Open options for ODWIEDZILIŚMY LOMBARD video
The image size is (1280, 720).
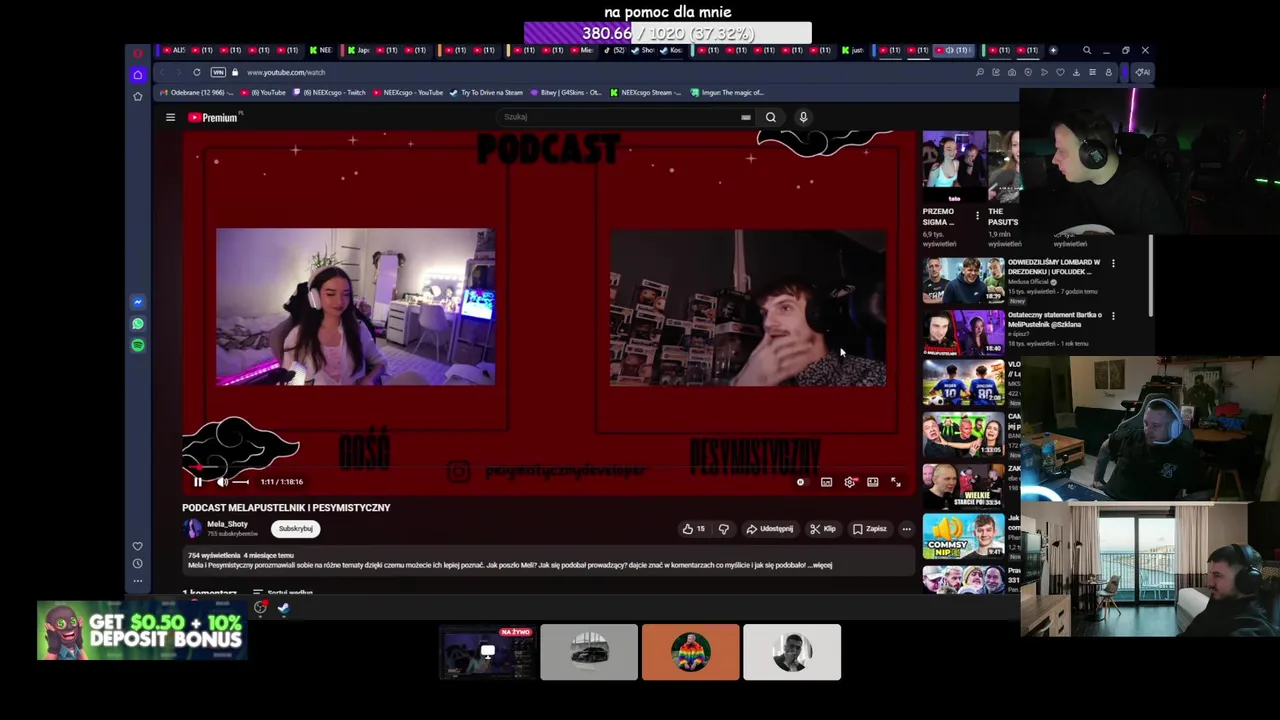pyautogui.click(x=1113, y=263)
